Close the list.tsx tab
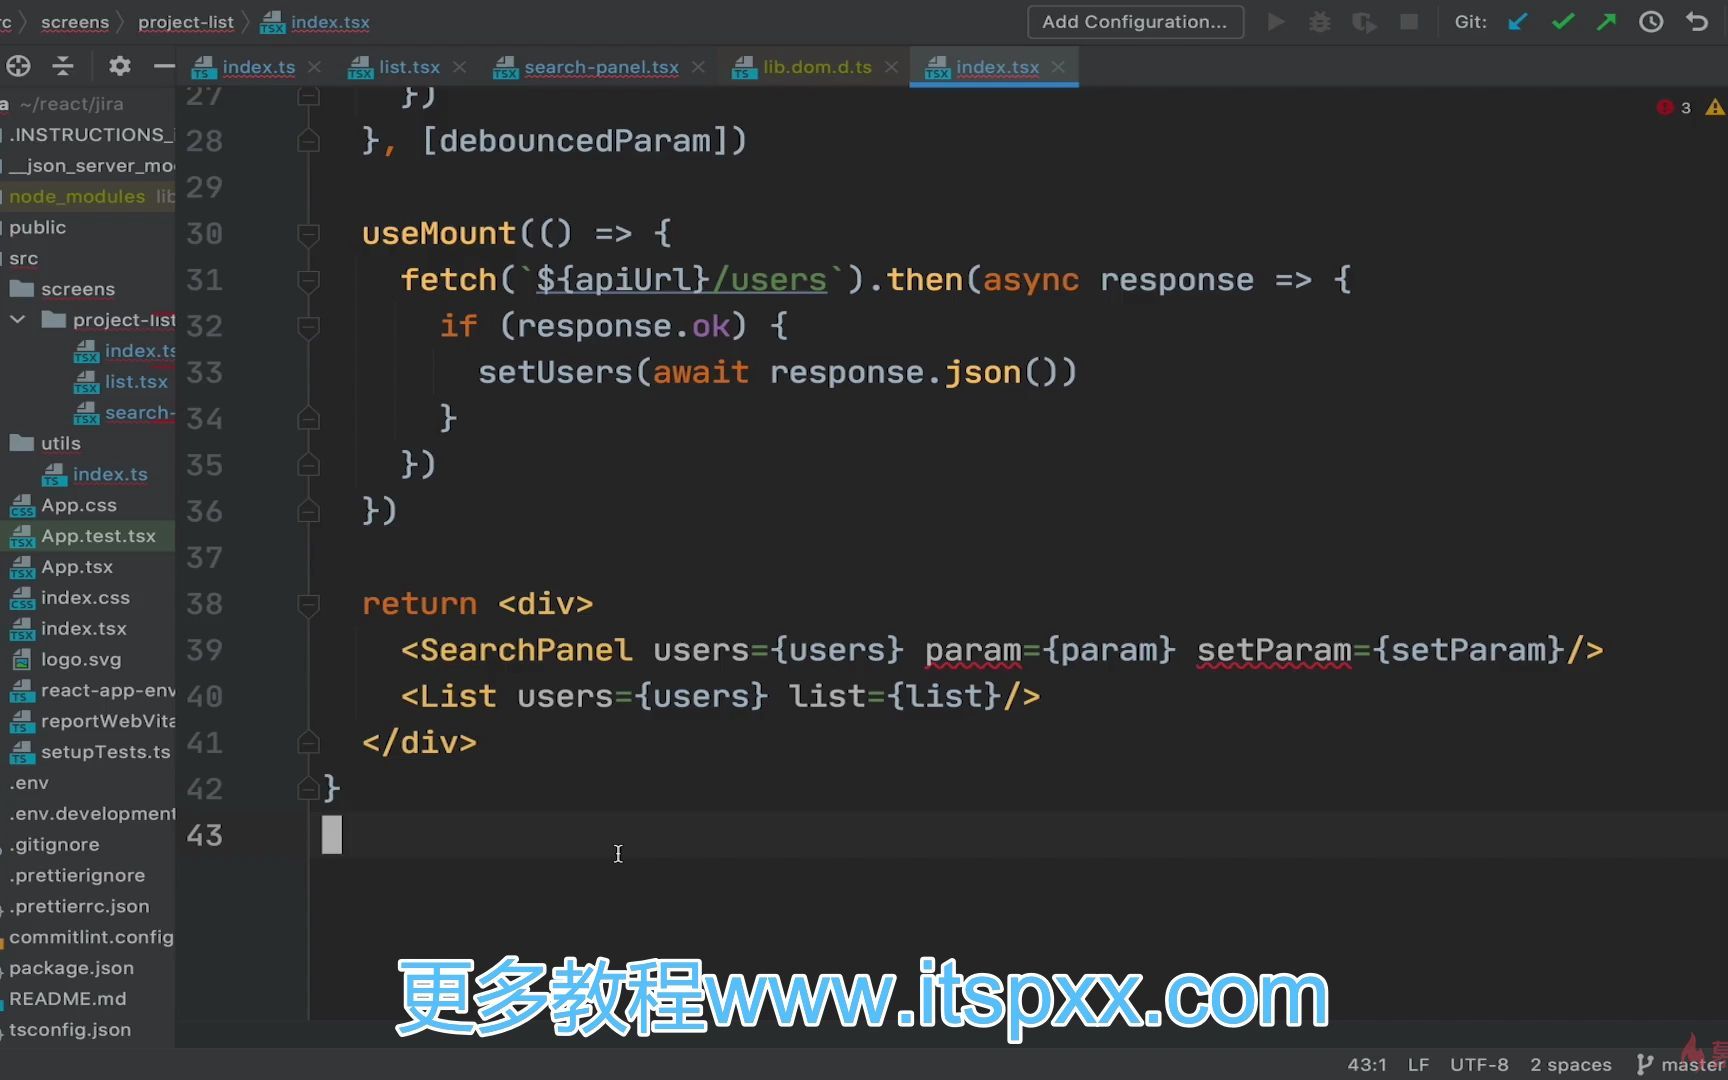Image resolution: width=1728 pixels, height=1080 pixels. [459, 67]
